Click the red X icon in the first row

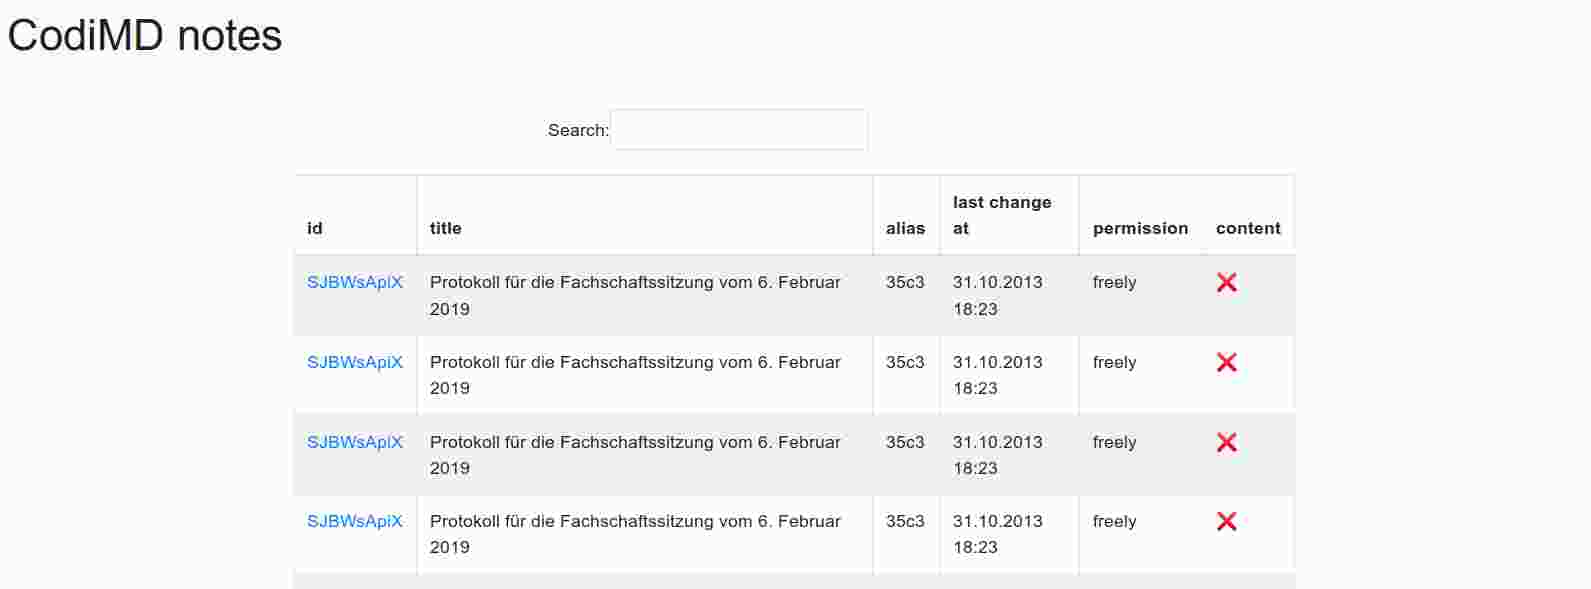1227,283
